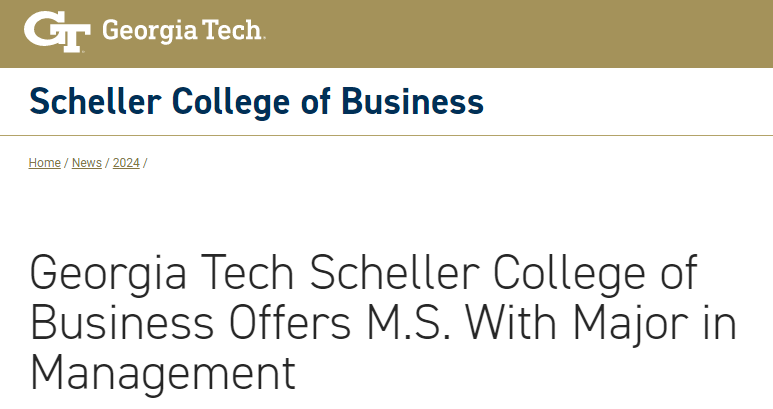This screenshot has height=409, width=773.
Task: Click empty area of gold header banner
Action: tap(518, 34)
